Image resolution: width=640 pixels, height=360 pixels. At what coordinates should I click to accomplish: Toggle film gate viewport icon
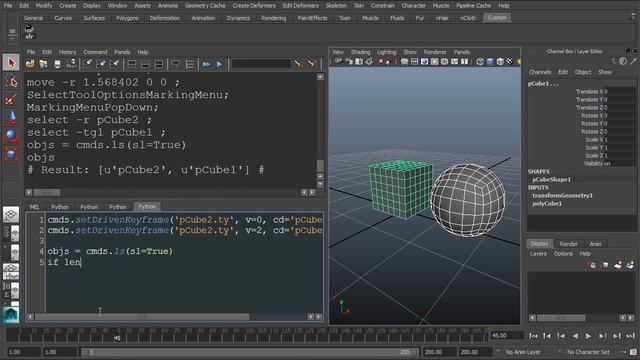(414, 62)
